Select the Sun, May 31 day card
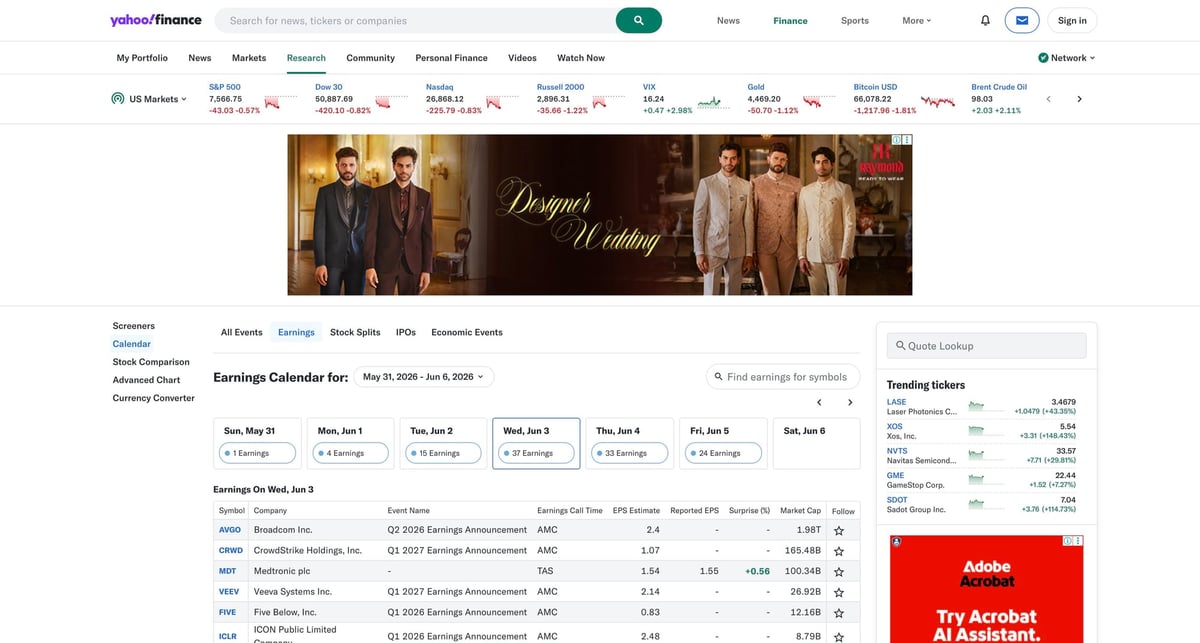 257,443
